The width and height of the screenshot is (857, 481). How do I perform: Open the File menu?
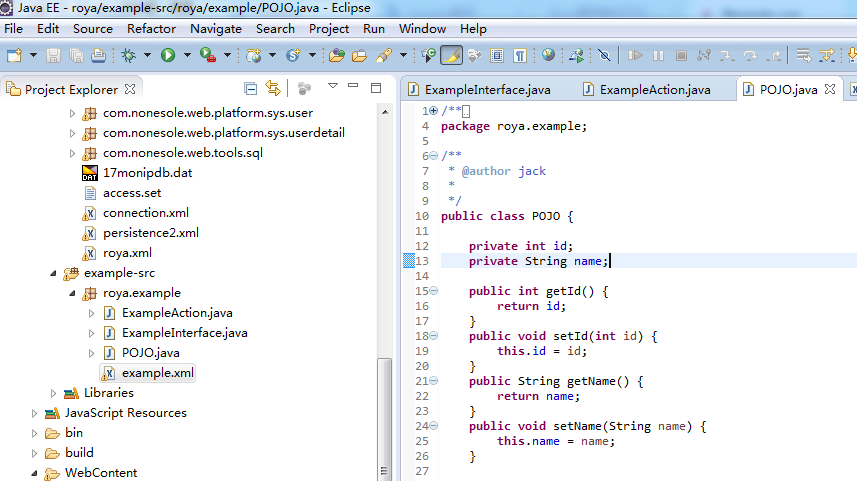tap(13, 29)
